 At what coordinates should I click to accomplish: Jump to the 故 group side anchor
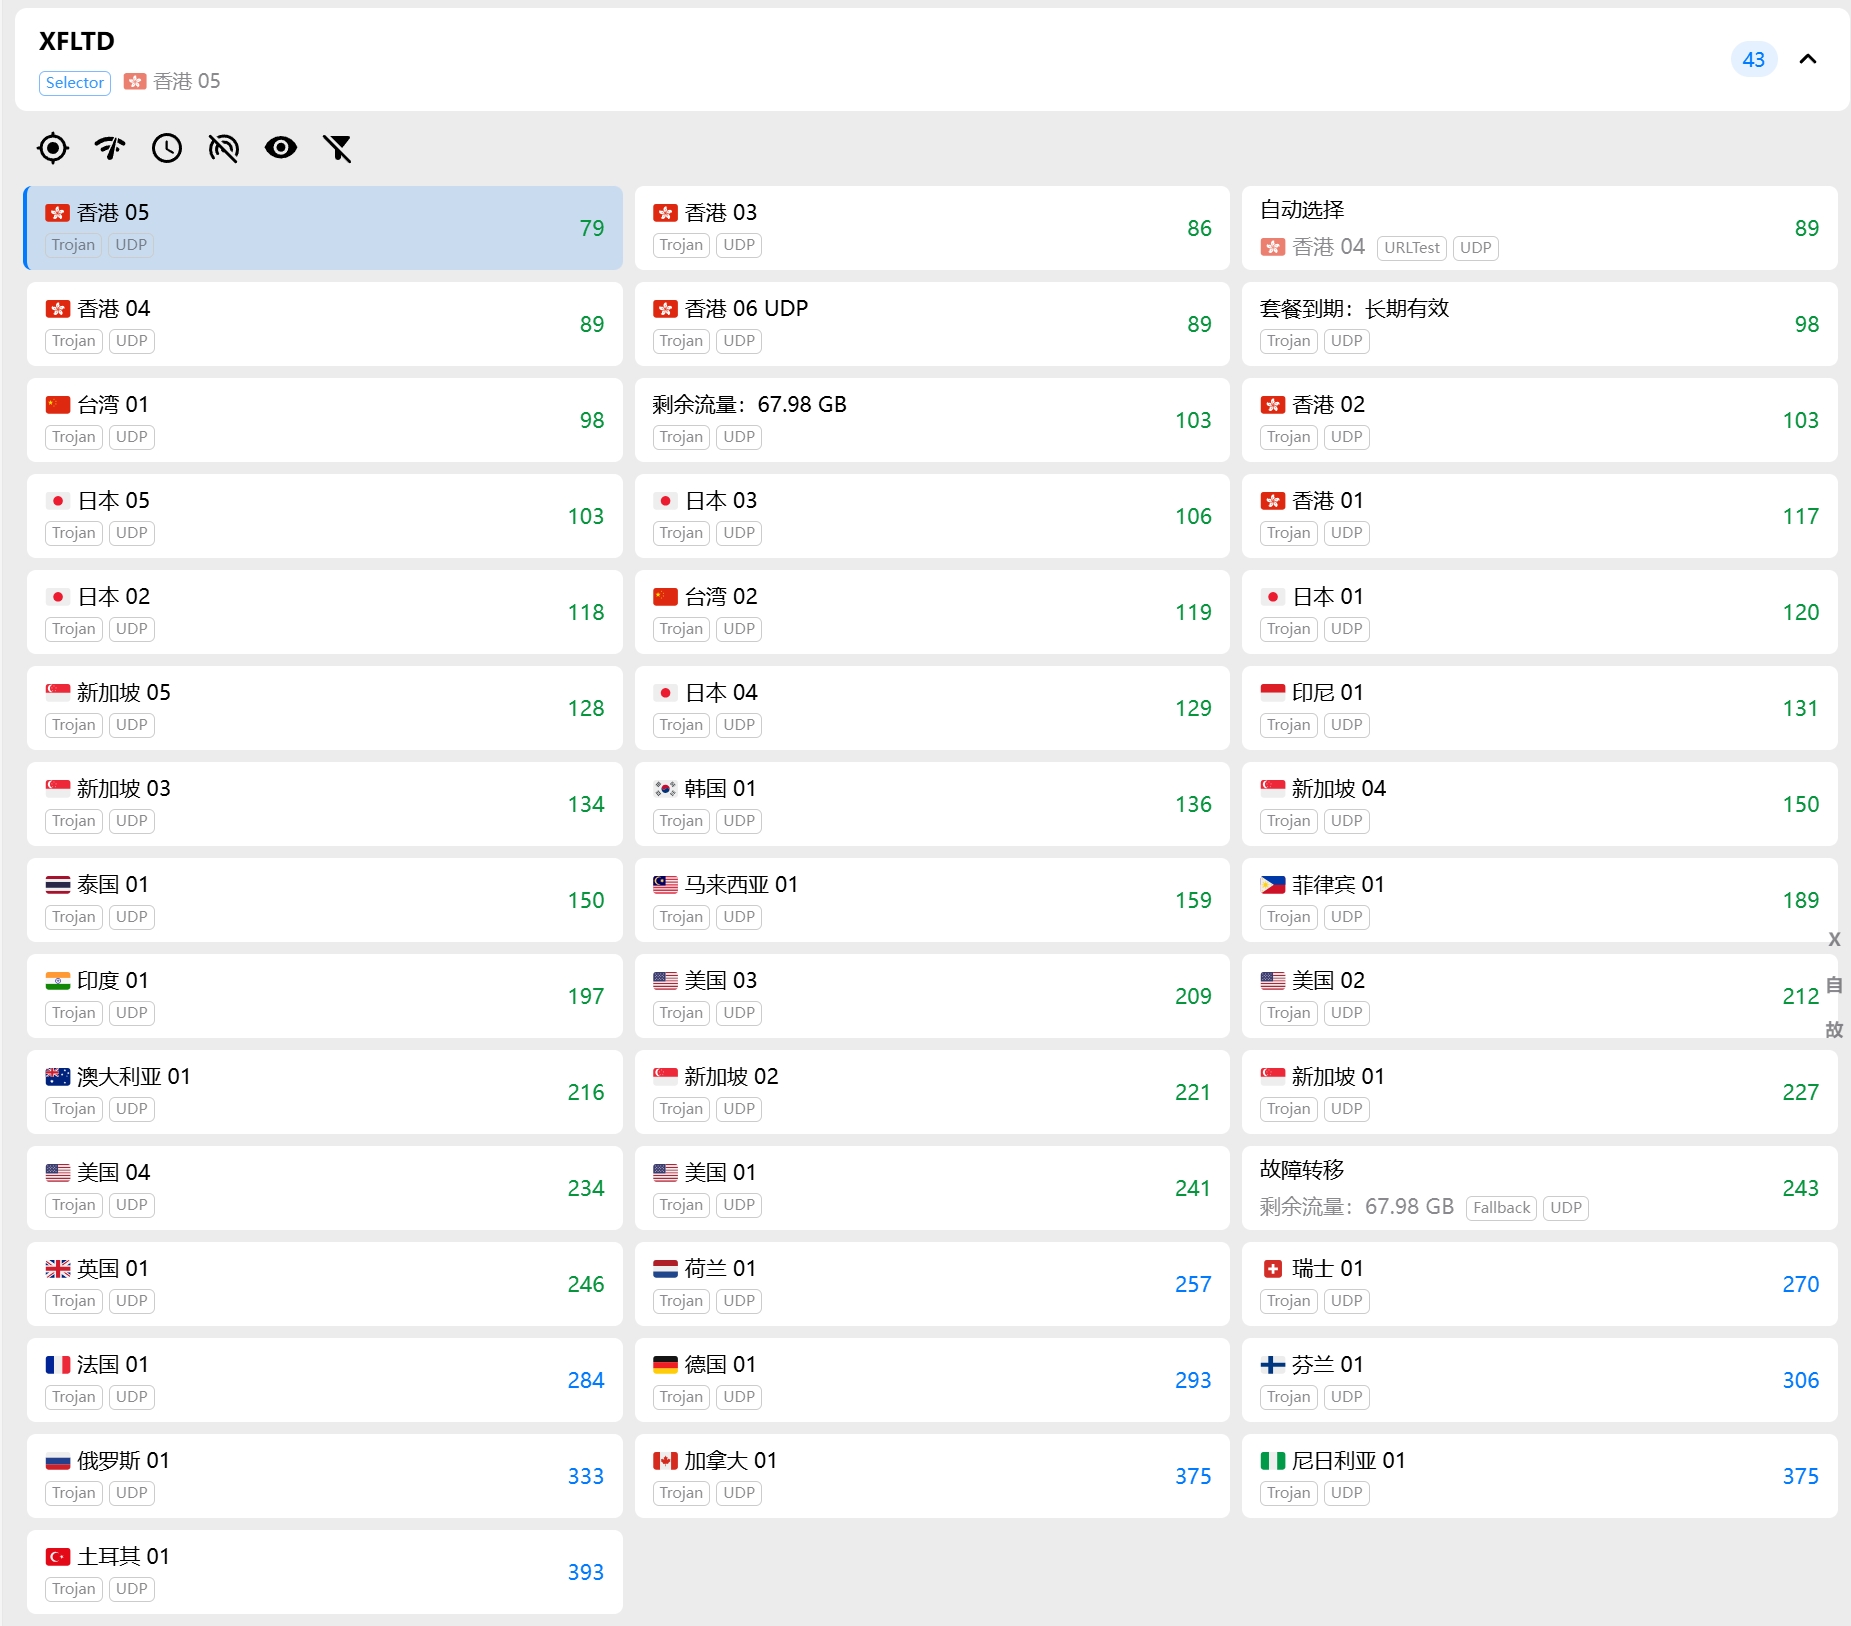(x=1833, y=1030)
